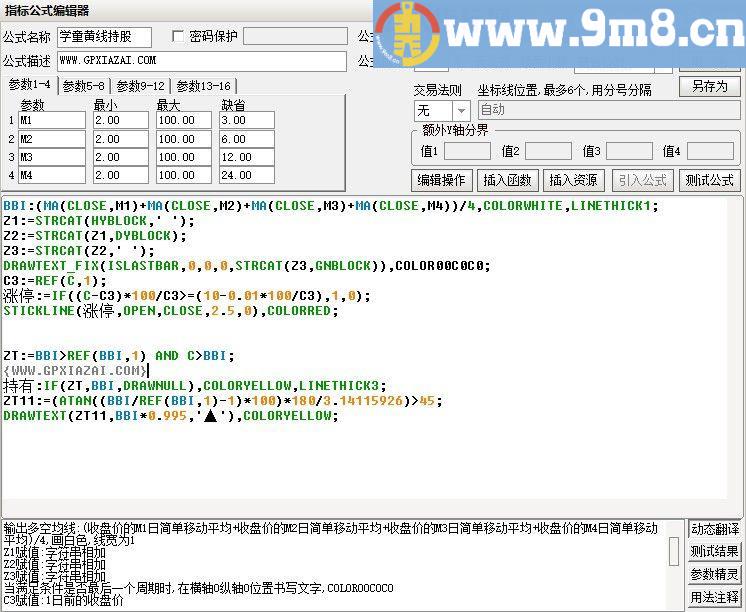Click the 插入资源 button

tap(573, 180)
